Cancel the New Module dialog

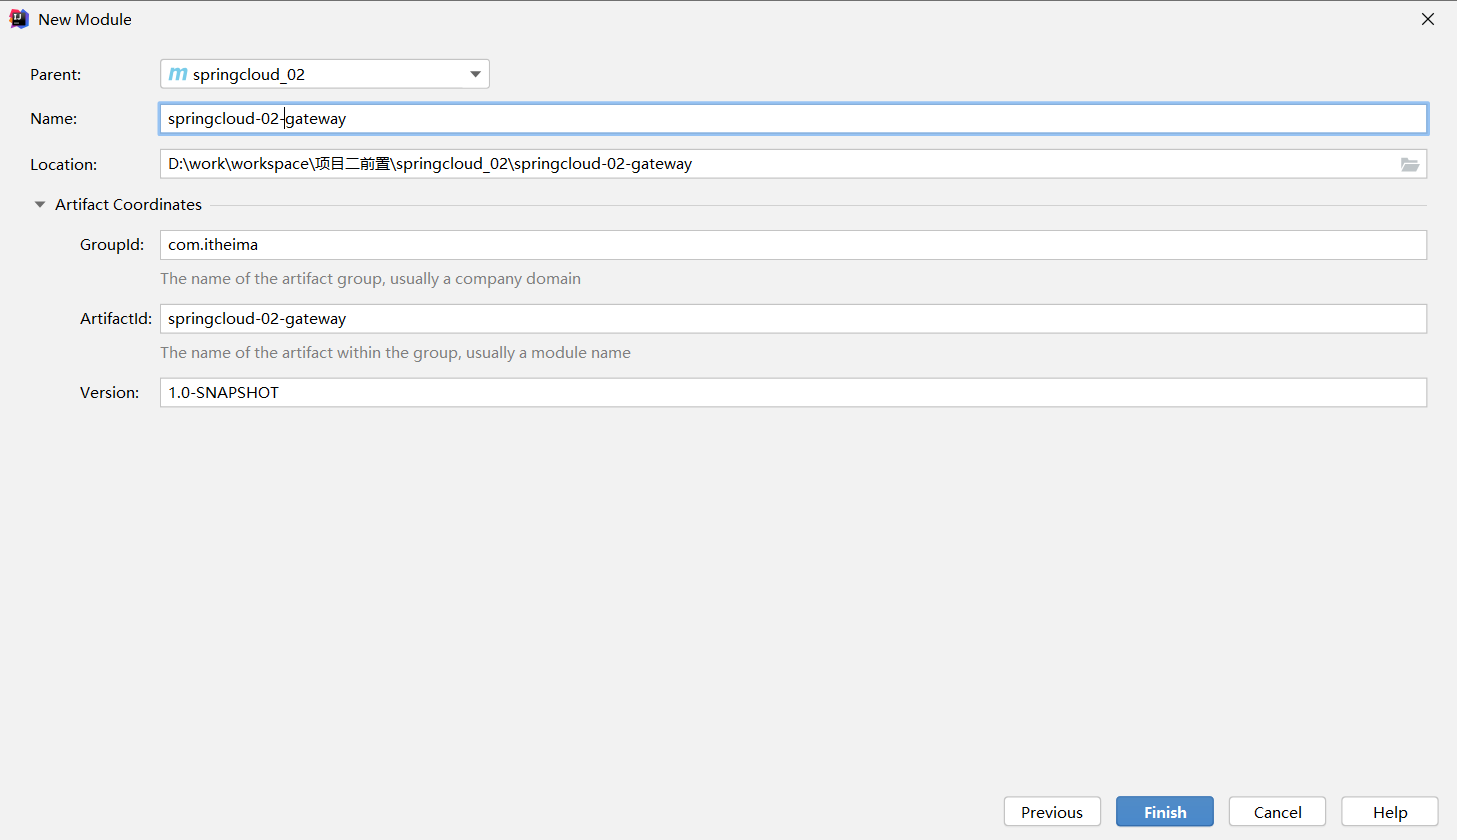point(1278,812)
